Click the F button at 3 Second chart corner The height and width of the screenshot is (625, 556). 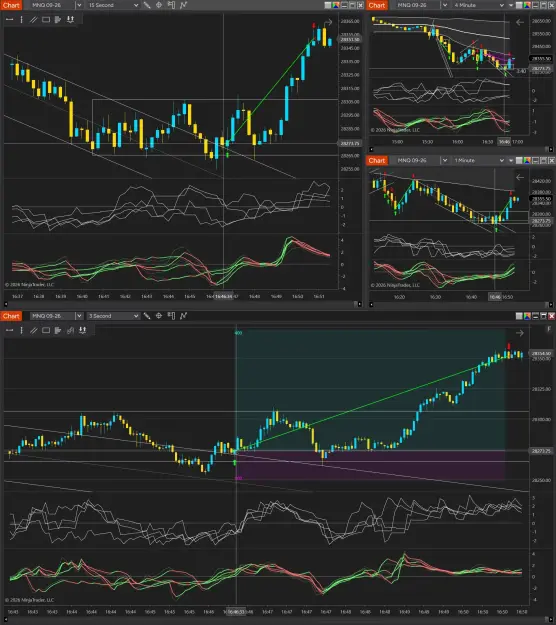pos(549,329)
